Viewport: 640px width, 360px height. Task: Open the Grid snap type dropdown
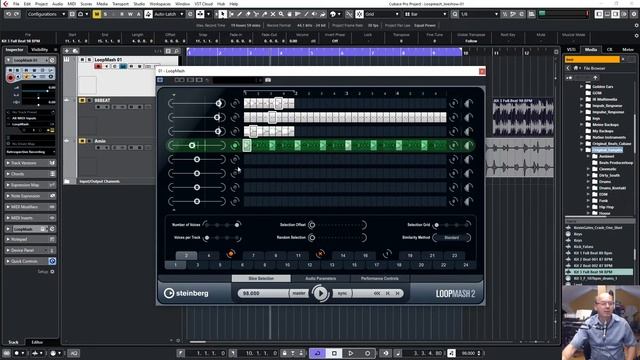[x=382, y=14]
